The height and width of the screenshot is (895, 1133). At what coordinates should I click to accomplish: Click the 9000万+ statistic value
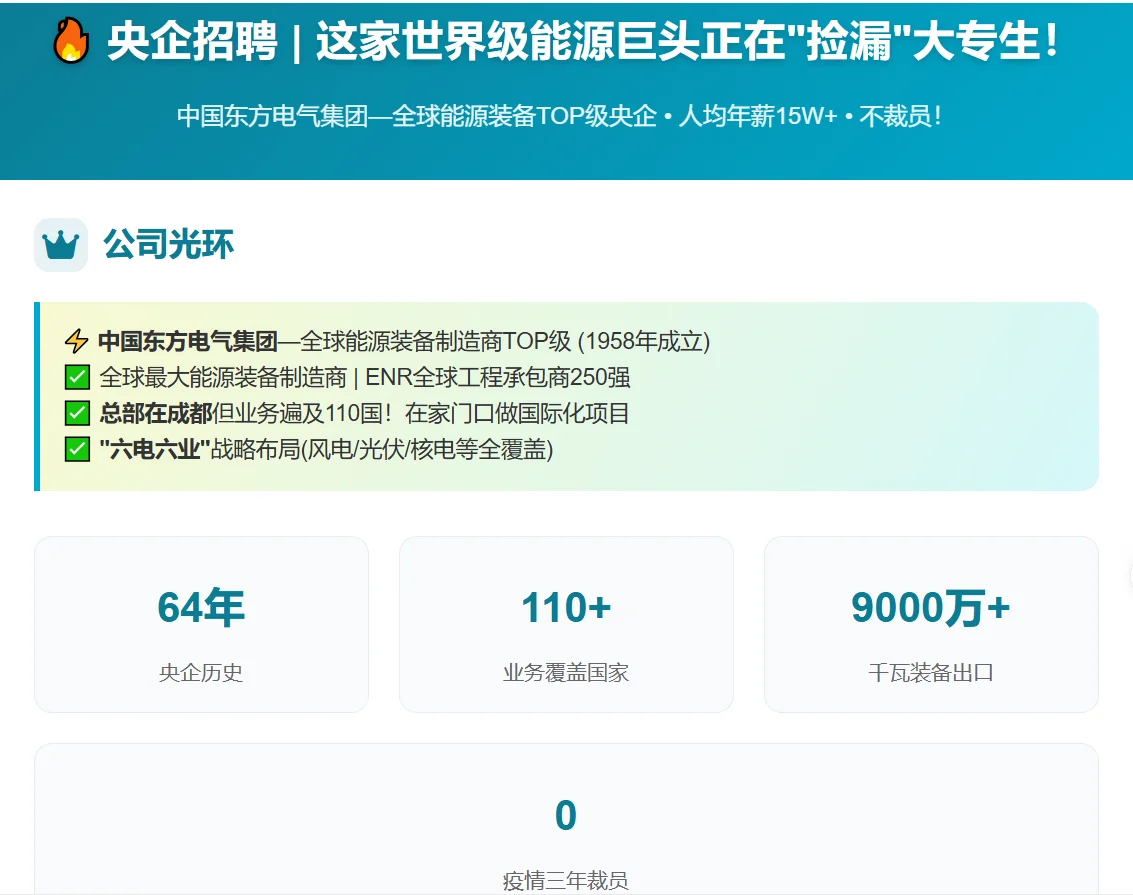point(931,607)
